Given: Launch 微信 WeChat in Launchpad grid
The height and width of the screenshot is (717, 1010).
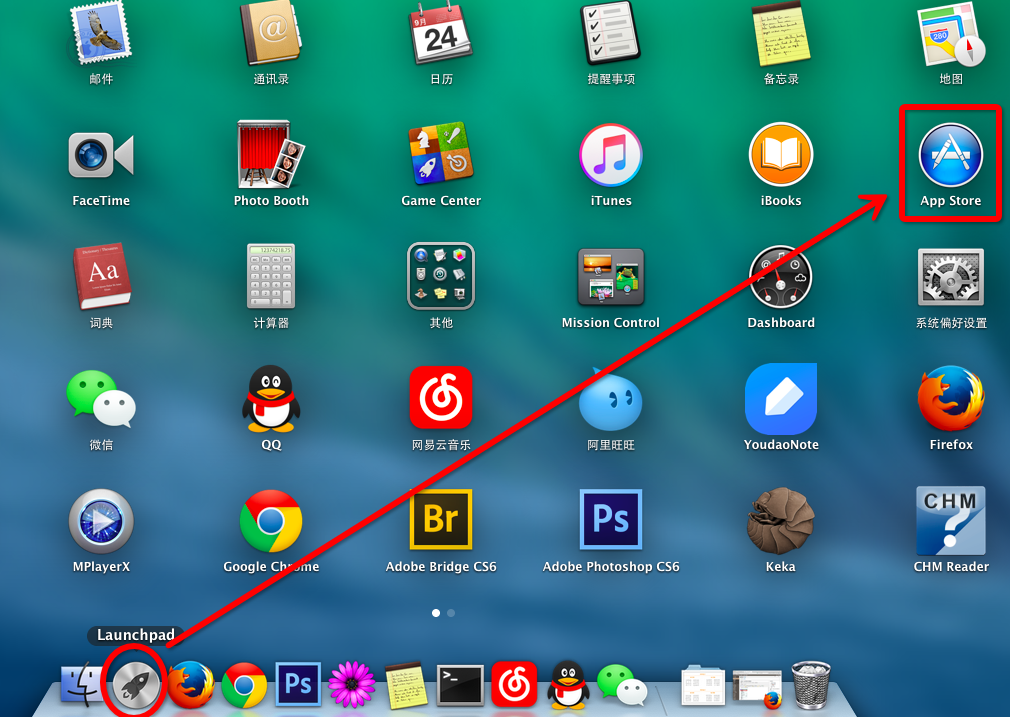Looking at the screenshot, I should 101,398.
